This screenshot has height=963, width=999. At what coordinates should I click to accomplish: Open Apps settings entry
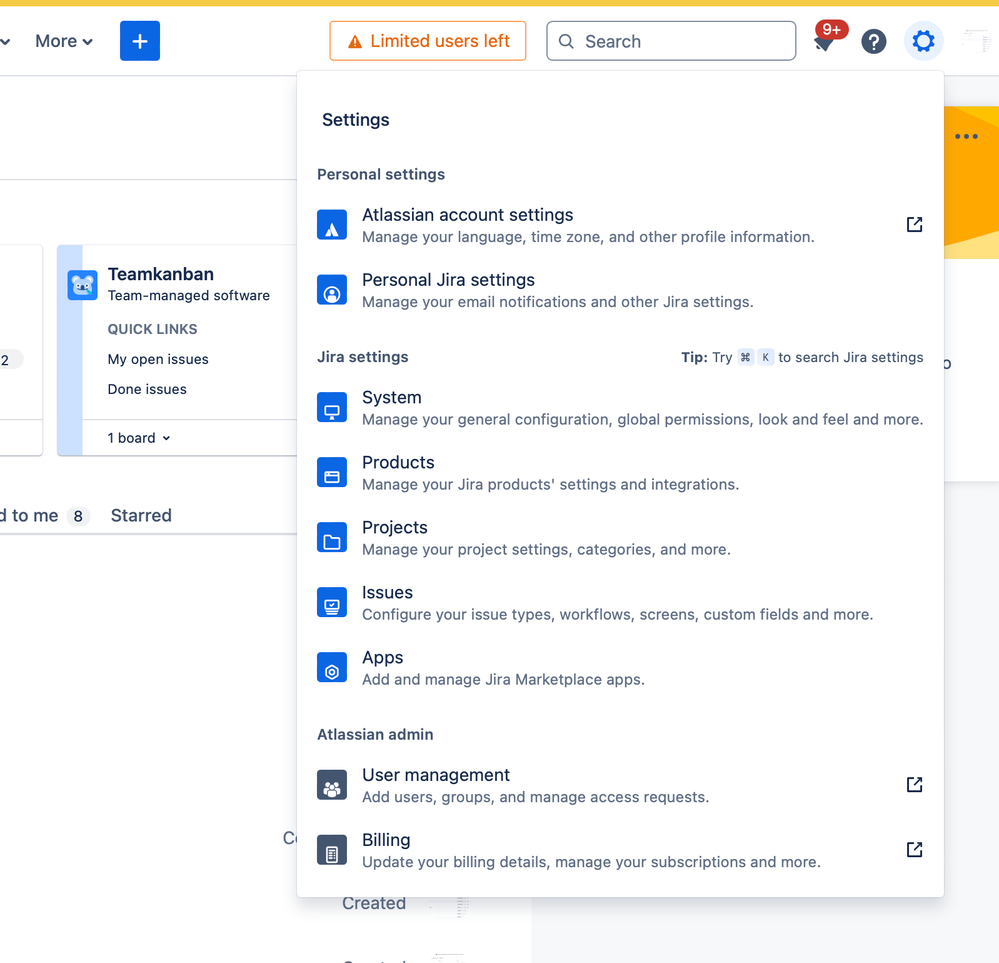tap(620, 668)
